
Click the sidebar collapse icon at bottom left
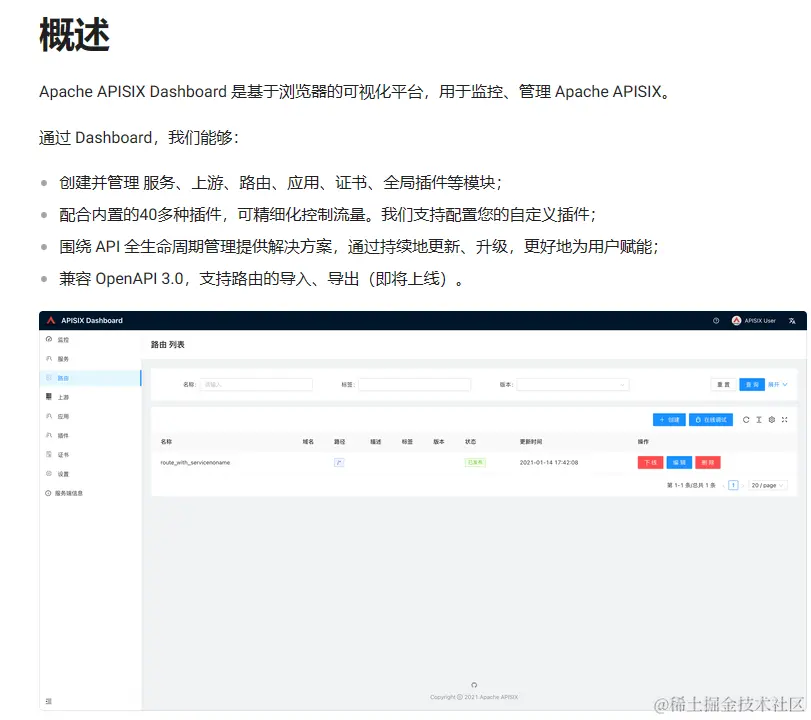point(49,701)
